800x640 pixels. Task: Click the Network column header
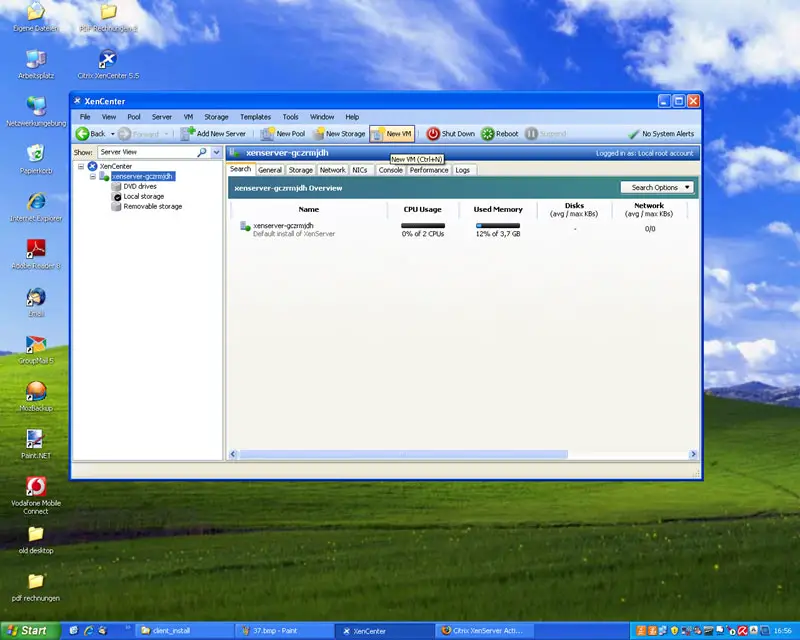649,209
